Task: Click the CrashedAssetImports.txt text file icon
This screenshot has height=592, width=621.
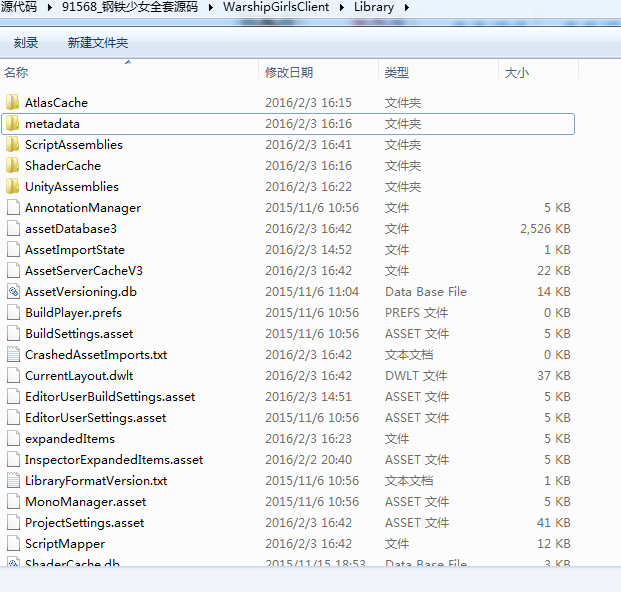Action: pyautogui.click(x=13, y=355)
